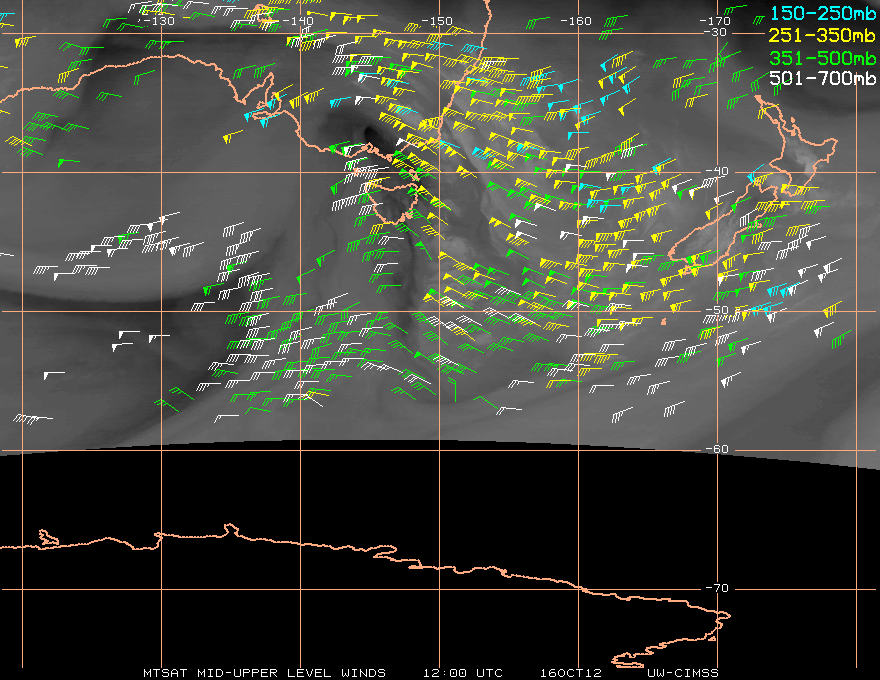The width and height of the screenshot is (880, 680).
Task: Click the Tasmania island outline
Action: 395,203
